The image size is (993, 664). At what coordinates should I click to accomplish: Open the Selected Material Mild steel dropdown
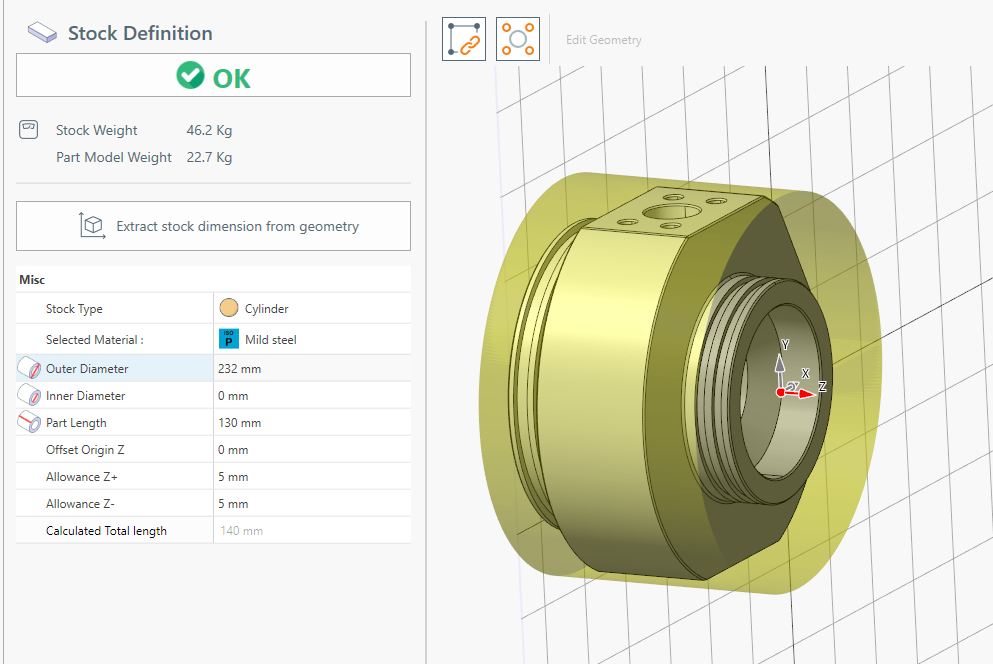coord(311,339)
